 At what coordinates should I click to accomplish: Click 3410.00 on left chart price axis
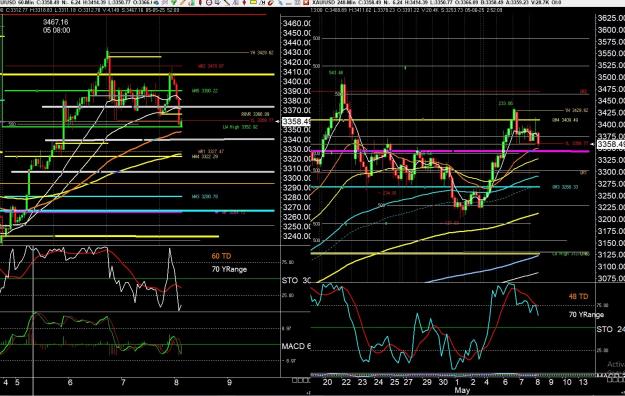(296, 72)
